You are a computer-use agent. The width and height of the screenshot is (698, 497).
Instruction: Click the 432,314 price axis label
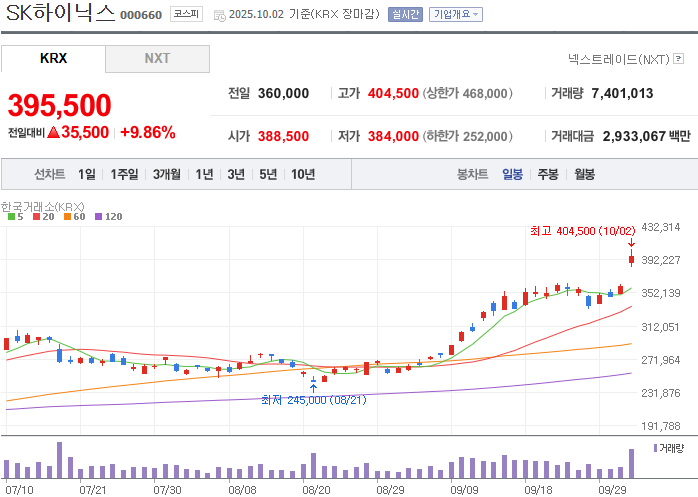pyautogui.click(x=661, y=227)
